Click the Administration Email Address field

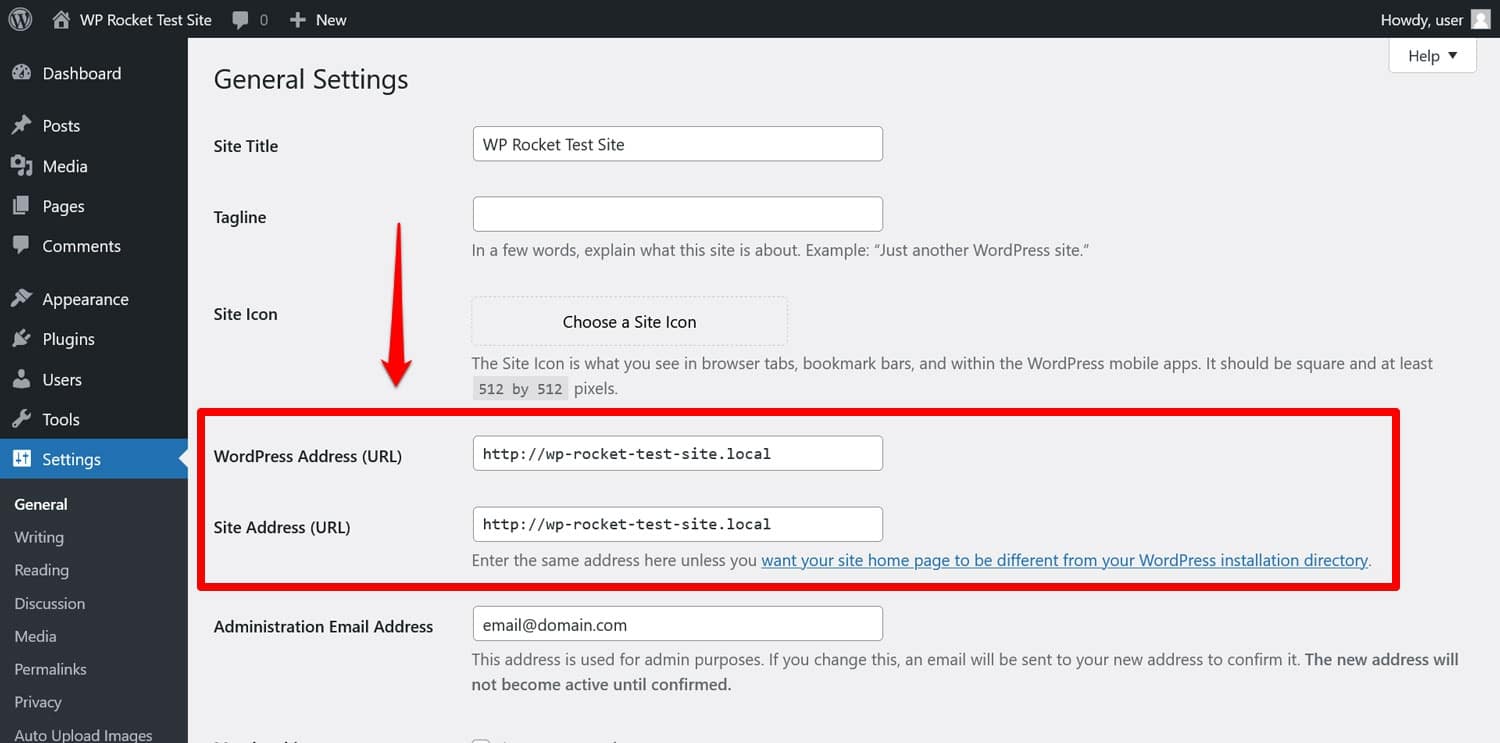click(x=677, y=624)
